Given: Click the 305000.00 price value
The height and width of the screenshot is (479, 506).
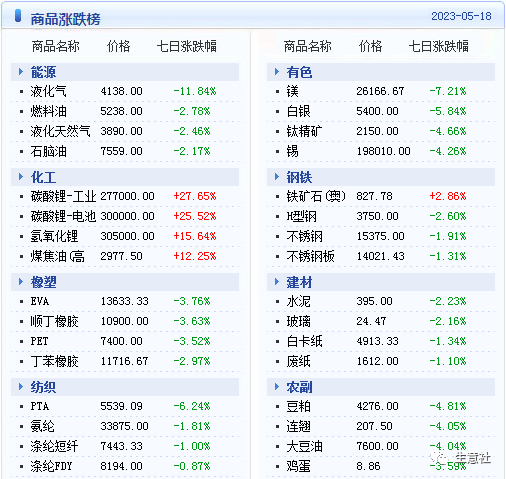Looking at the screenshot, I should [x=127, y=236].
